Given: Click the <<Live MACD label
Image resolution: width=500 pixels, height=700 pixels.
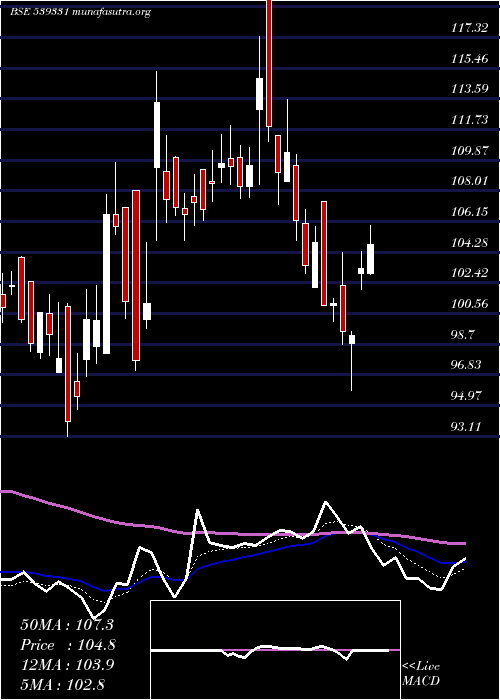Looking at the screenshot, I should [421, 673].
